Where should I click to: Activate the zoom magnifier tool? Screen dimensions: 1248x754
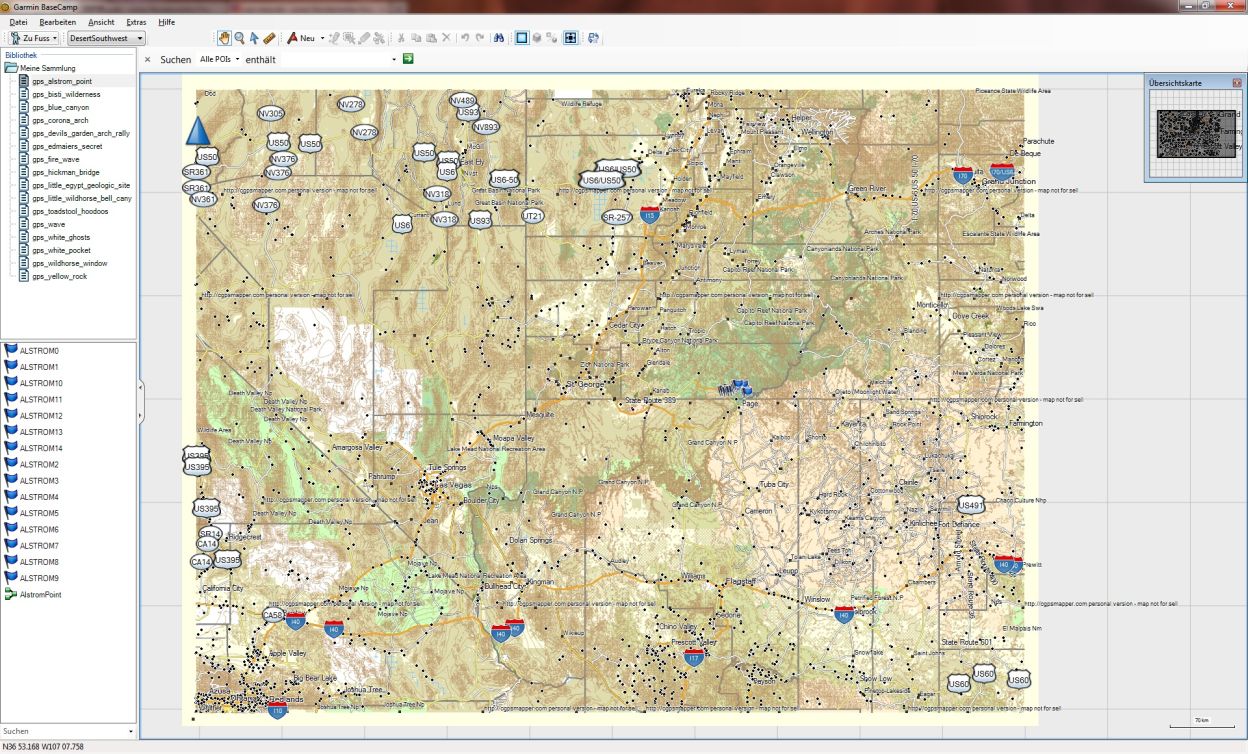[239, 38]
